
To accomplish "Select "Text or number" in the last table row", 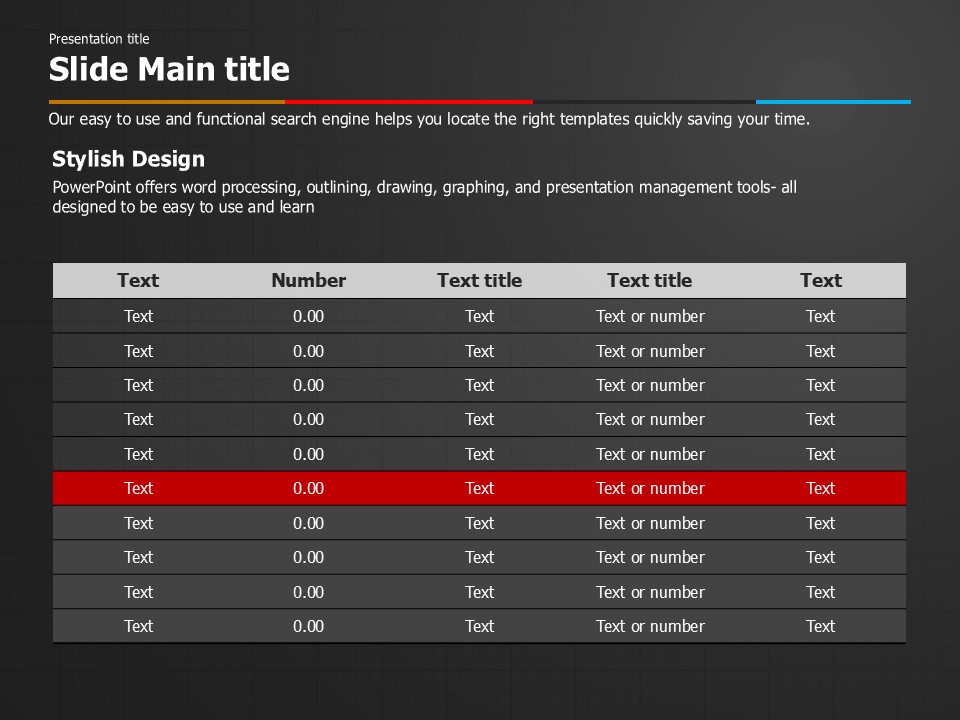I will coord(650,627).
